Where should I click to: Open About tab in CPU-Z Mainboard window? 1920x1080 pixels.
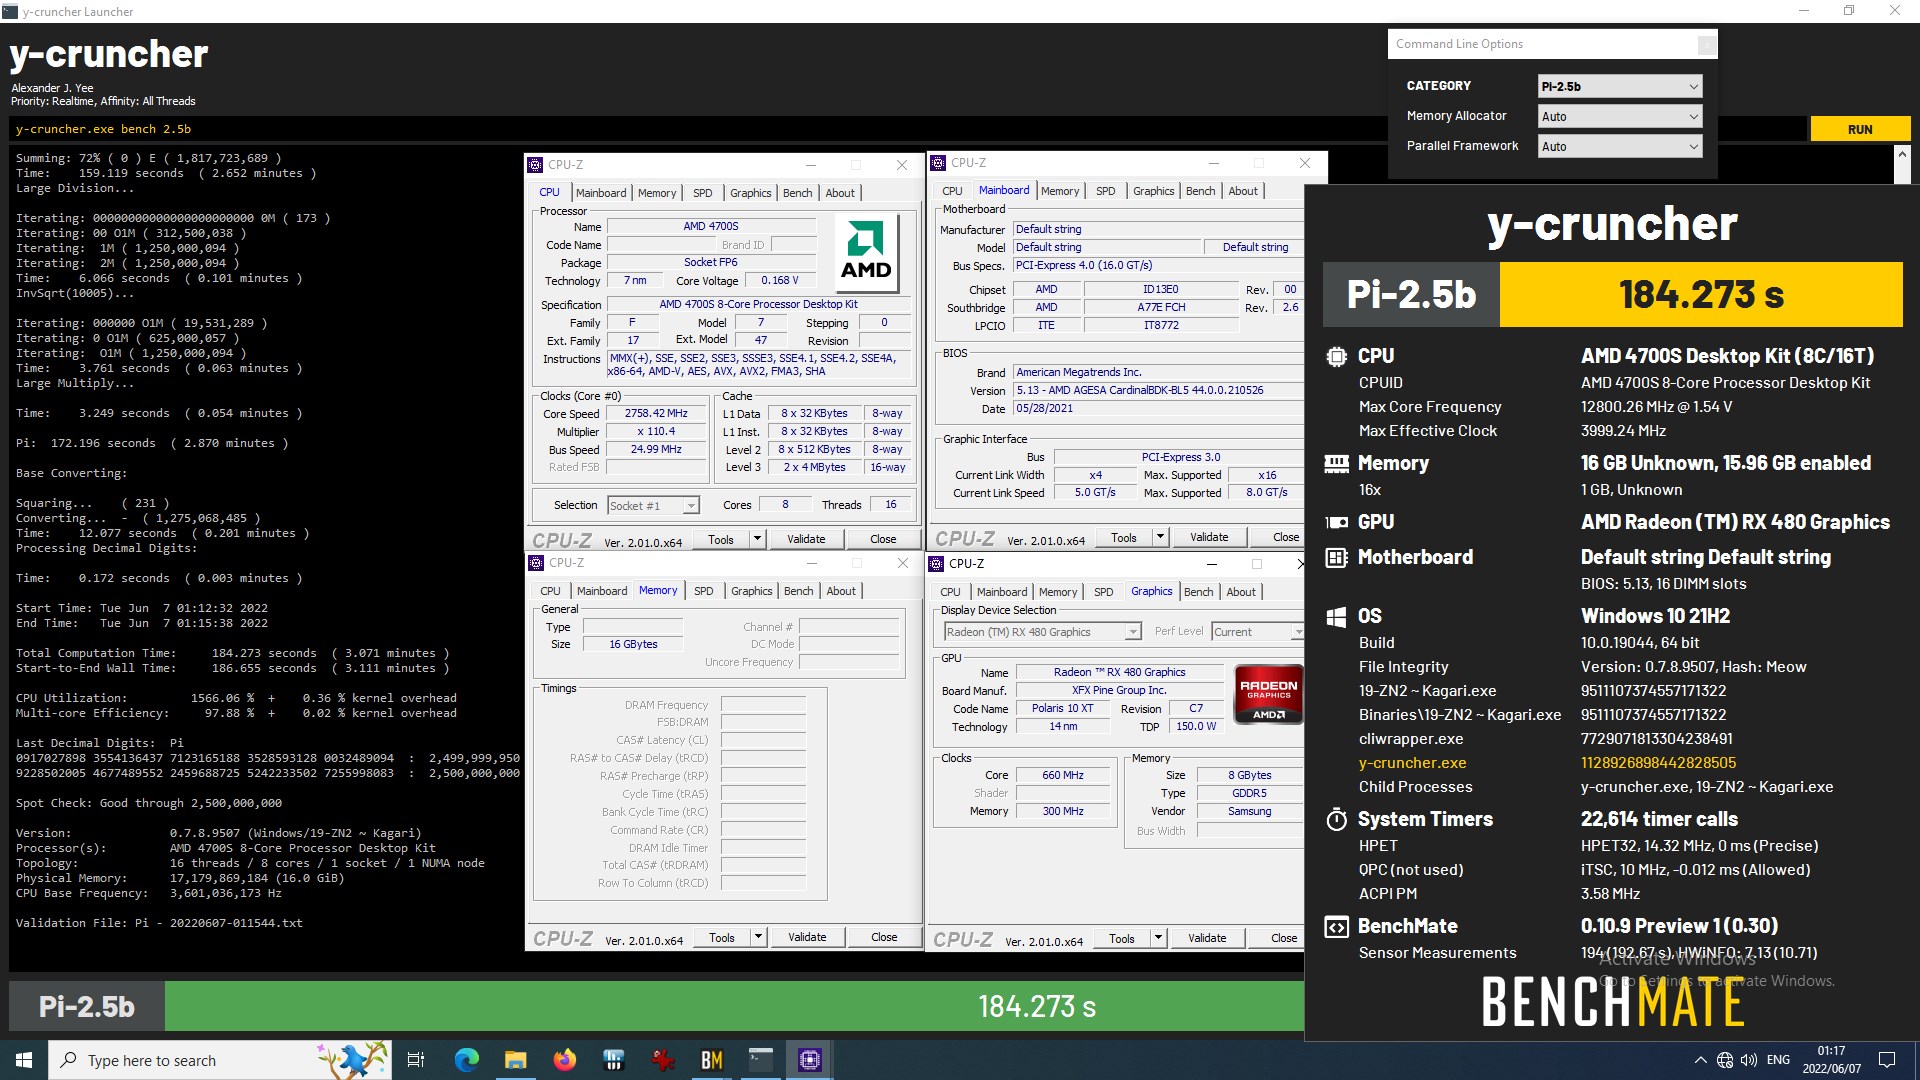pos(1243,191)
